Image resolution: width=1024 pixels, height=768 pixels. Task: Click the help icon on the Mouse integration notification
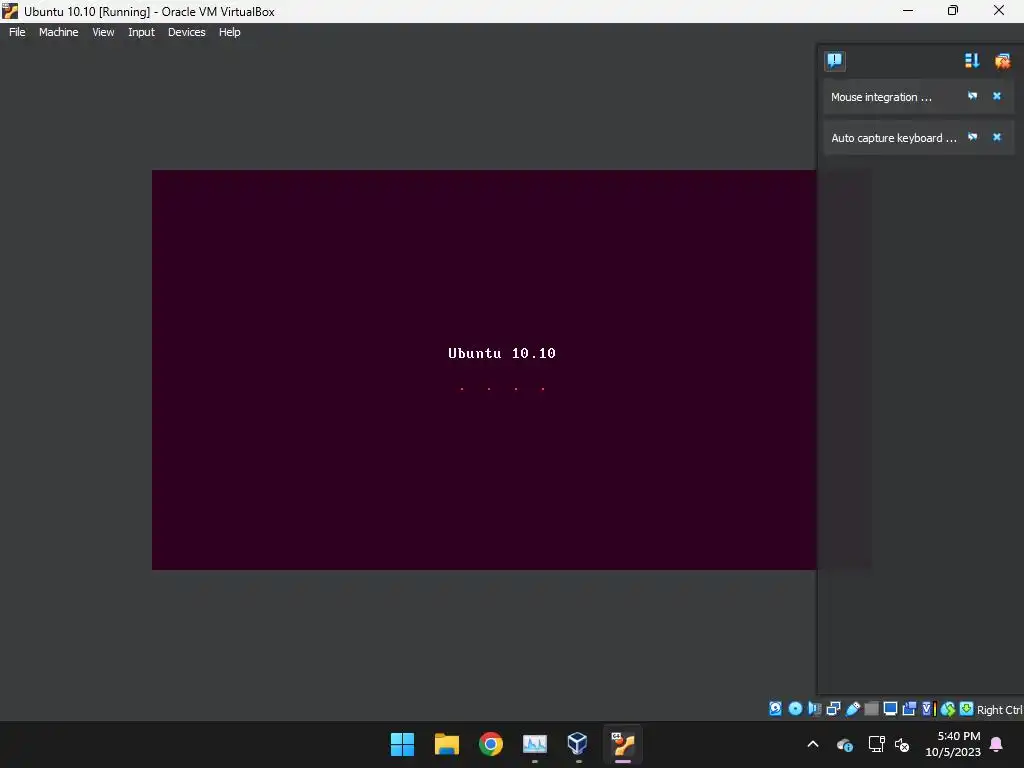coord(972,96)
